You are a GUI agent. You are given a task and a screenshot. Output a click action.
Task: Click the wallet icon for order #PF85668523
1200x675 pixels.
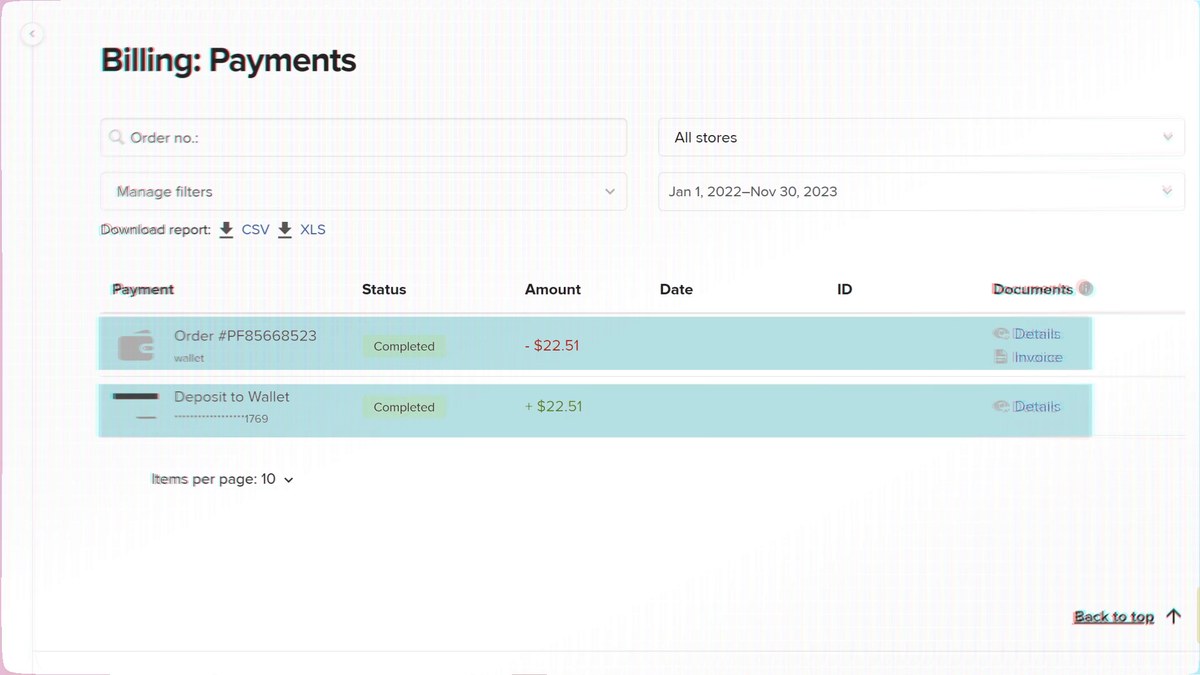coord(136,346)
